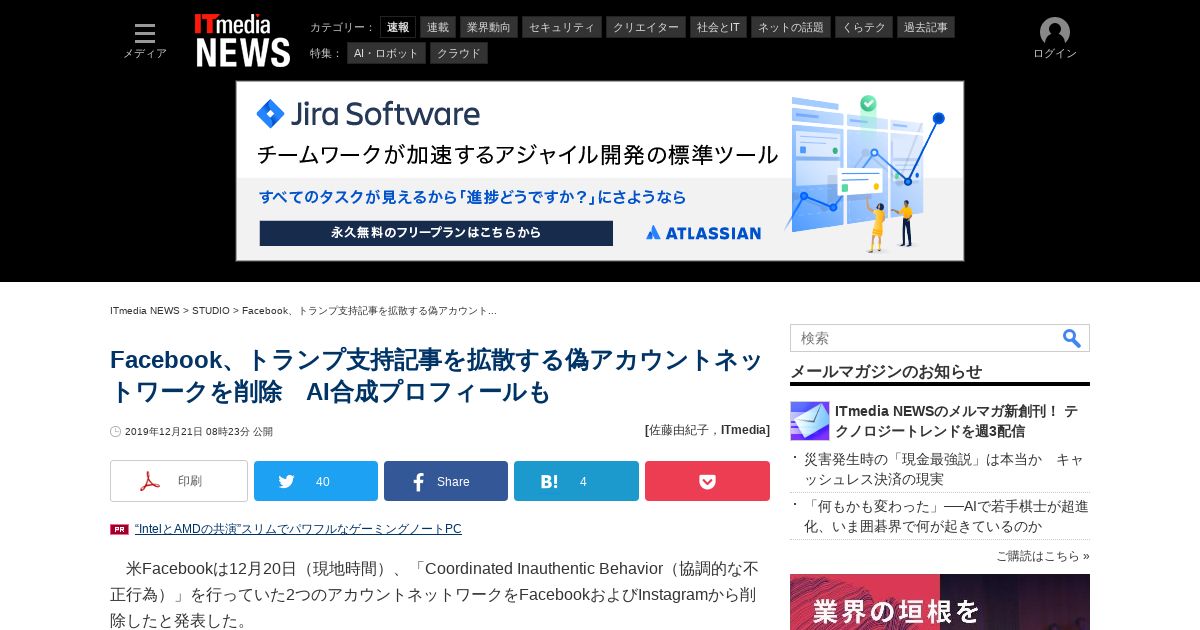Click the Jira Software logo in ad
The width and height of the screenshot is (1200, 630).
coord(368,114)
